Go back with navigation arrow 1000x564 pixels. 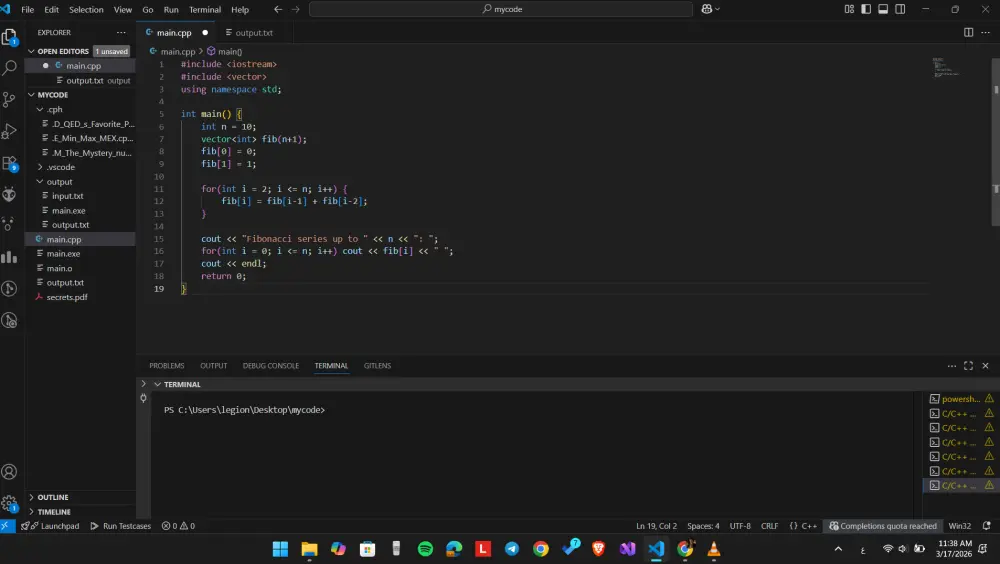click(x=278, y=9)
